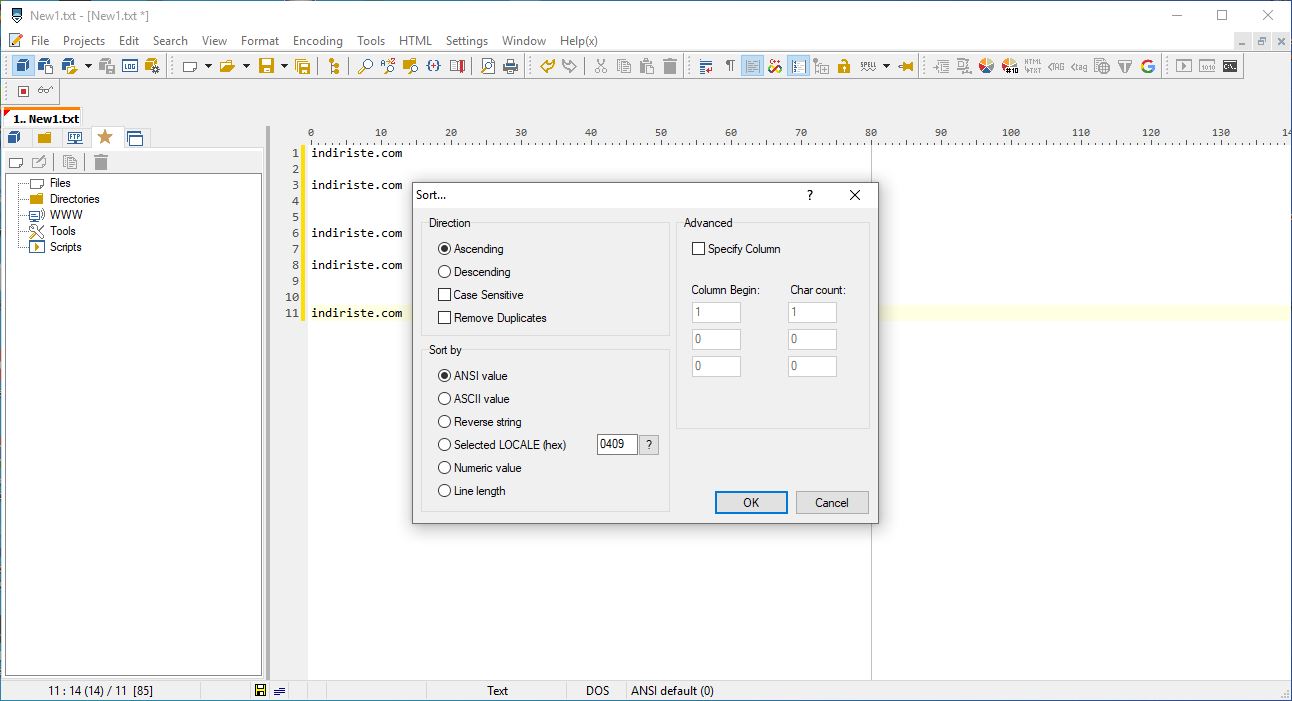
Task: Select the Scripts item in favorites tree
Action: (x=65, y=247)
